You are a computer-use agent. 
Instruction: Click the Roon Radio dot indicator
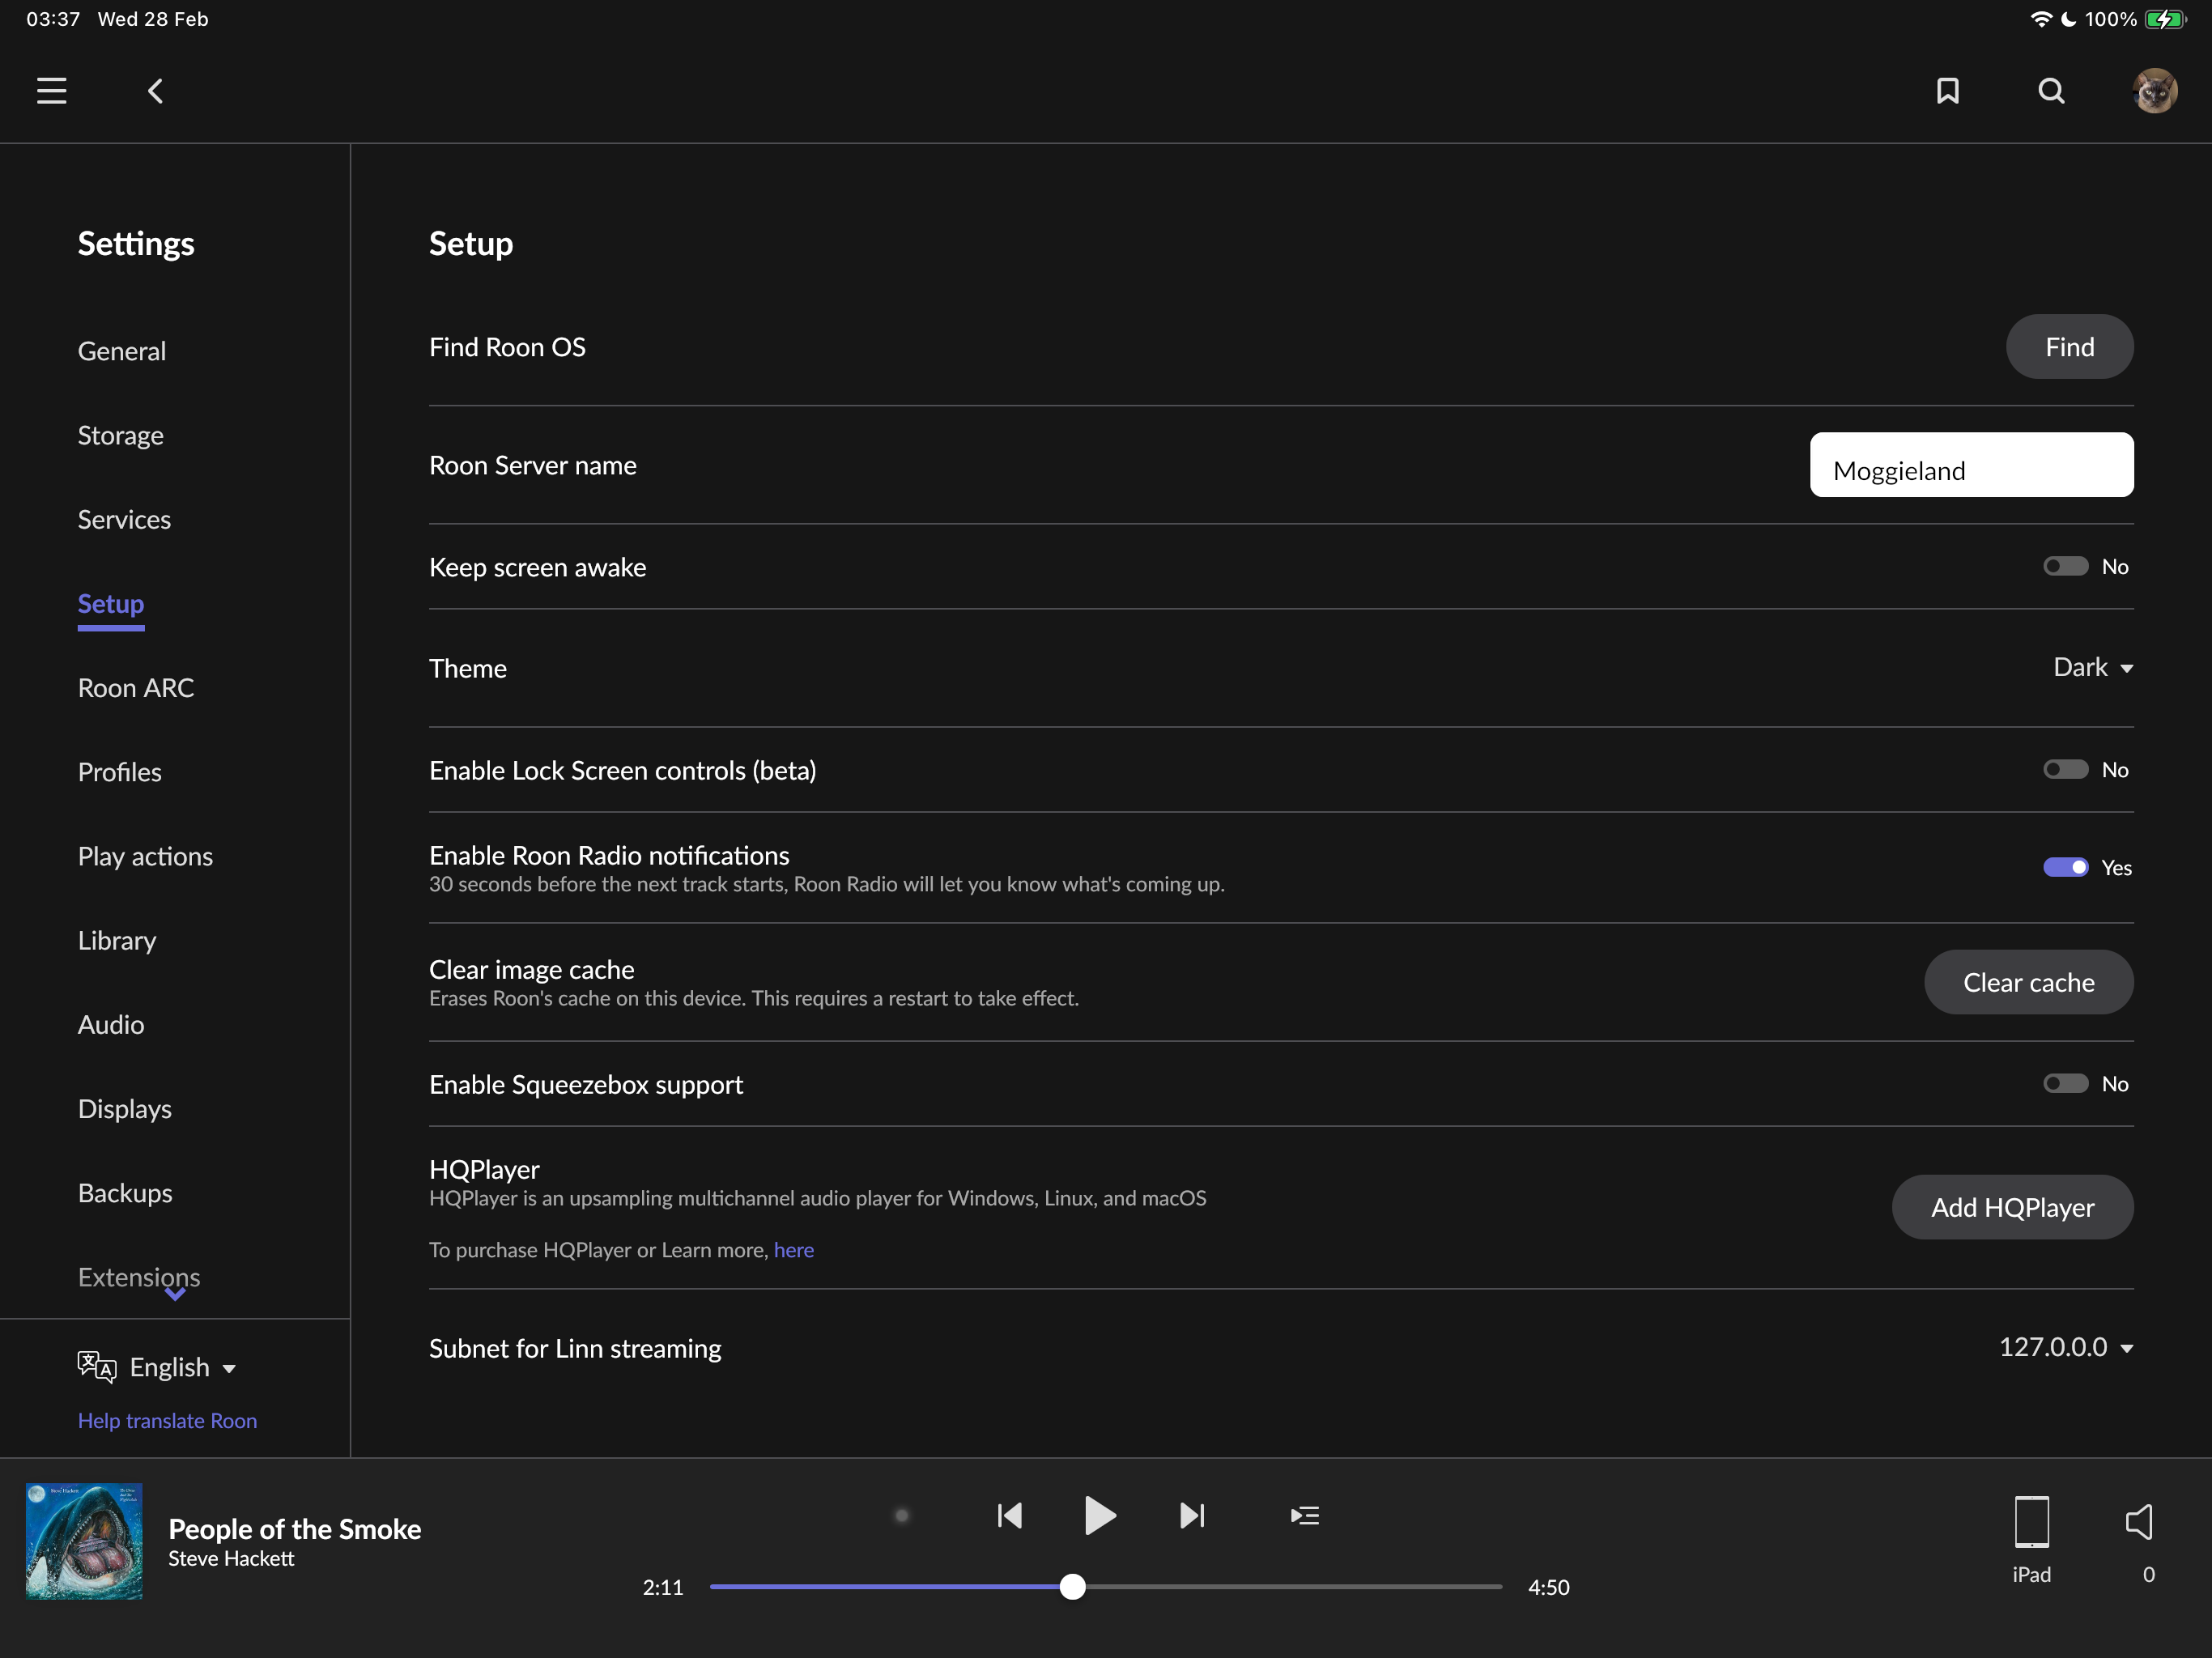point(901,1515)
